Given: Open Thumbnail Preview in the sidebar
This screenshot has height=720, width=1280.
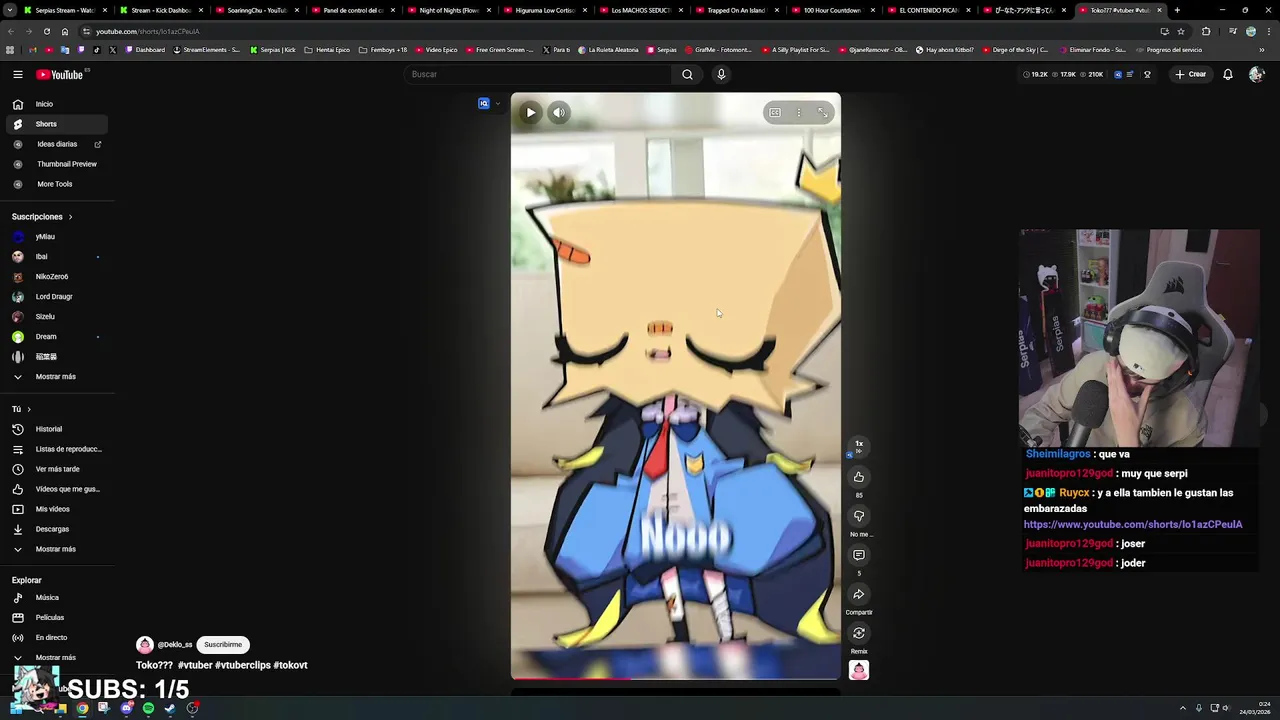Looking at the screenshot, I should pos(55,164).
